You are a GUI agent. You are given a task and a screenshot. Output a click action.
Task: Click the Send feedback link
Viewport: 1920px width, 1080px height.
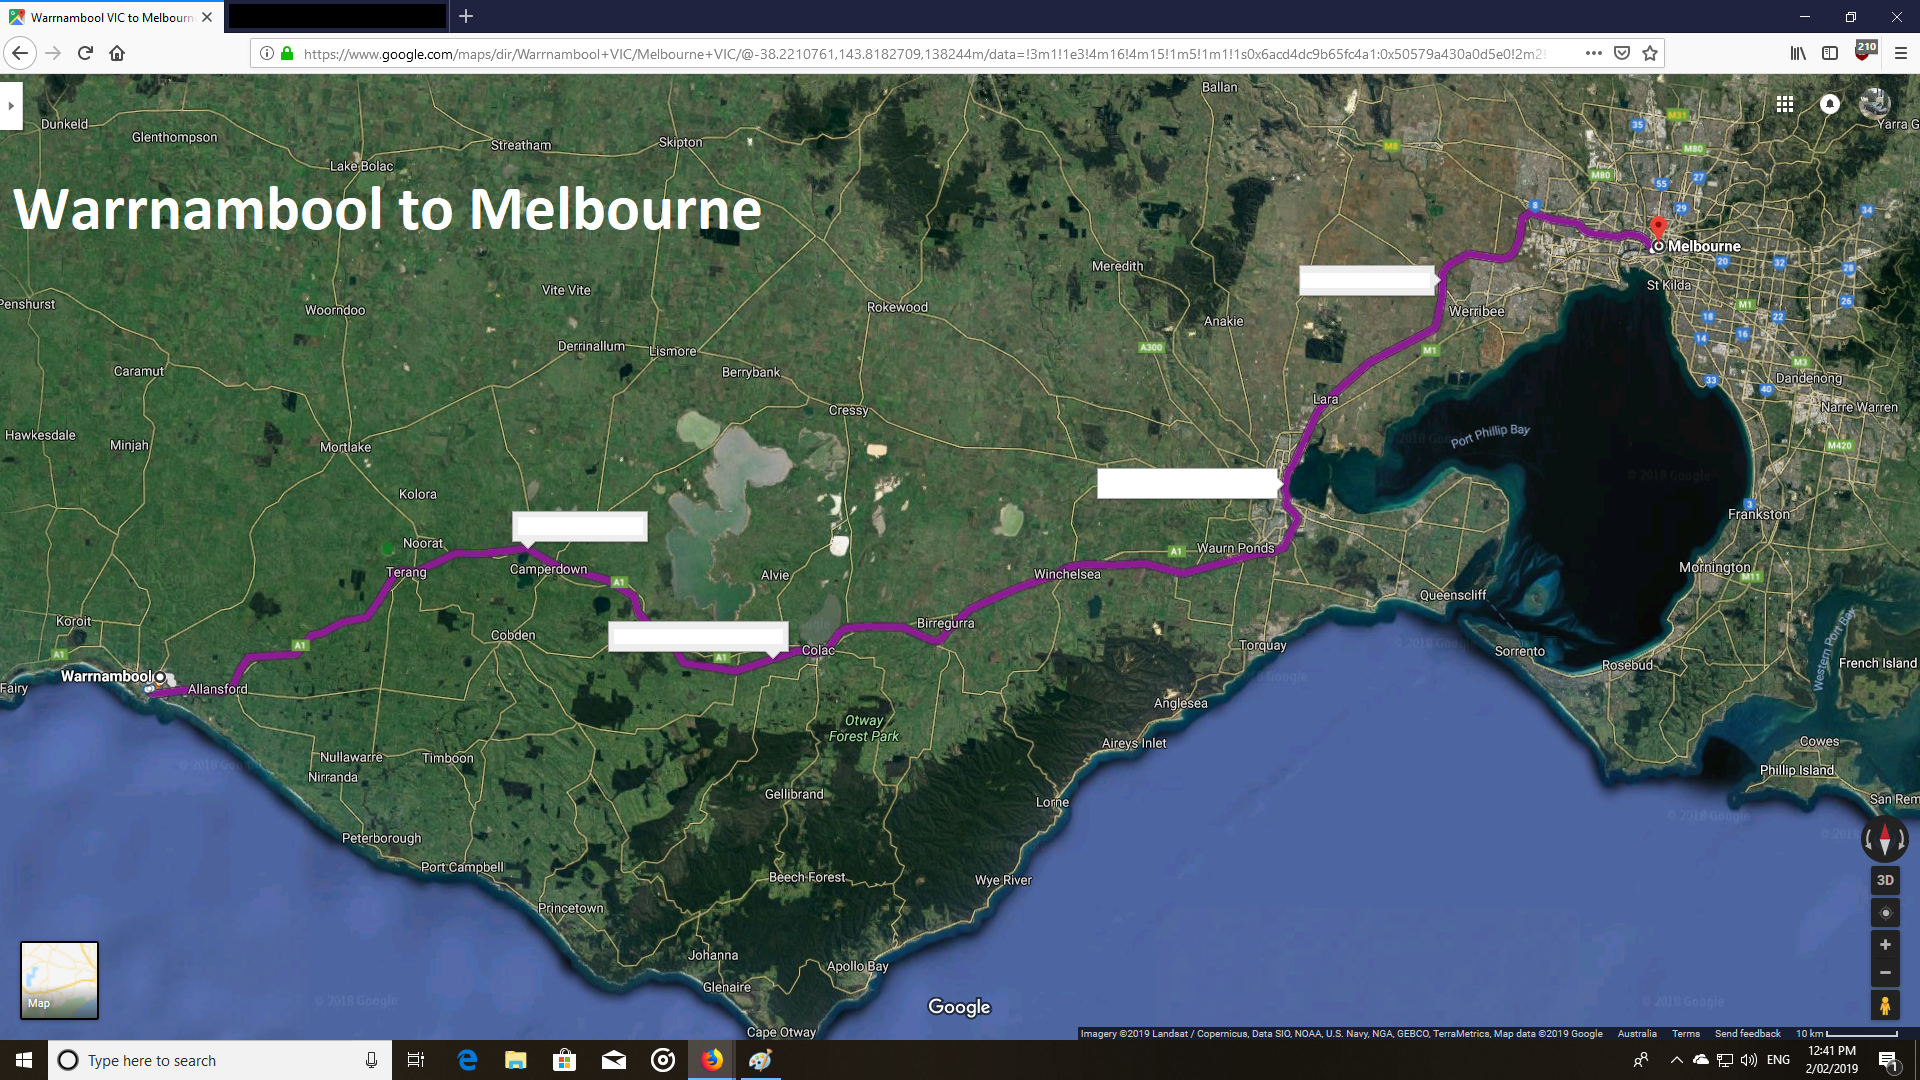[x=1747, y=1034]
